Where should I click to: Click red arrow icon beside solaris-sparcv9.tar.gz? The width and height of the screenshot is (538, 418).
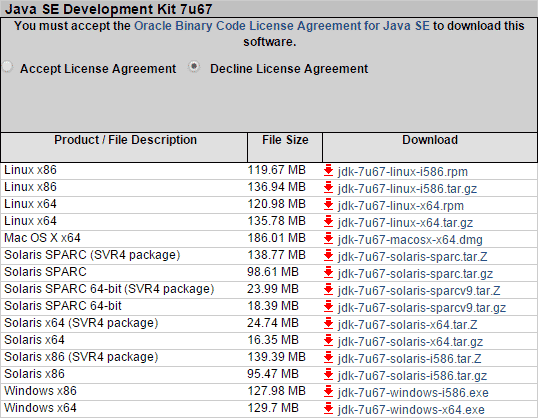point(328,307)
